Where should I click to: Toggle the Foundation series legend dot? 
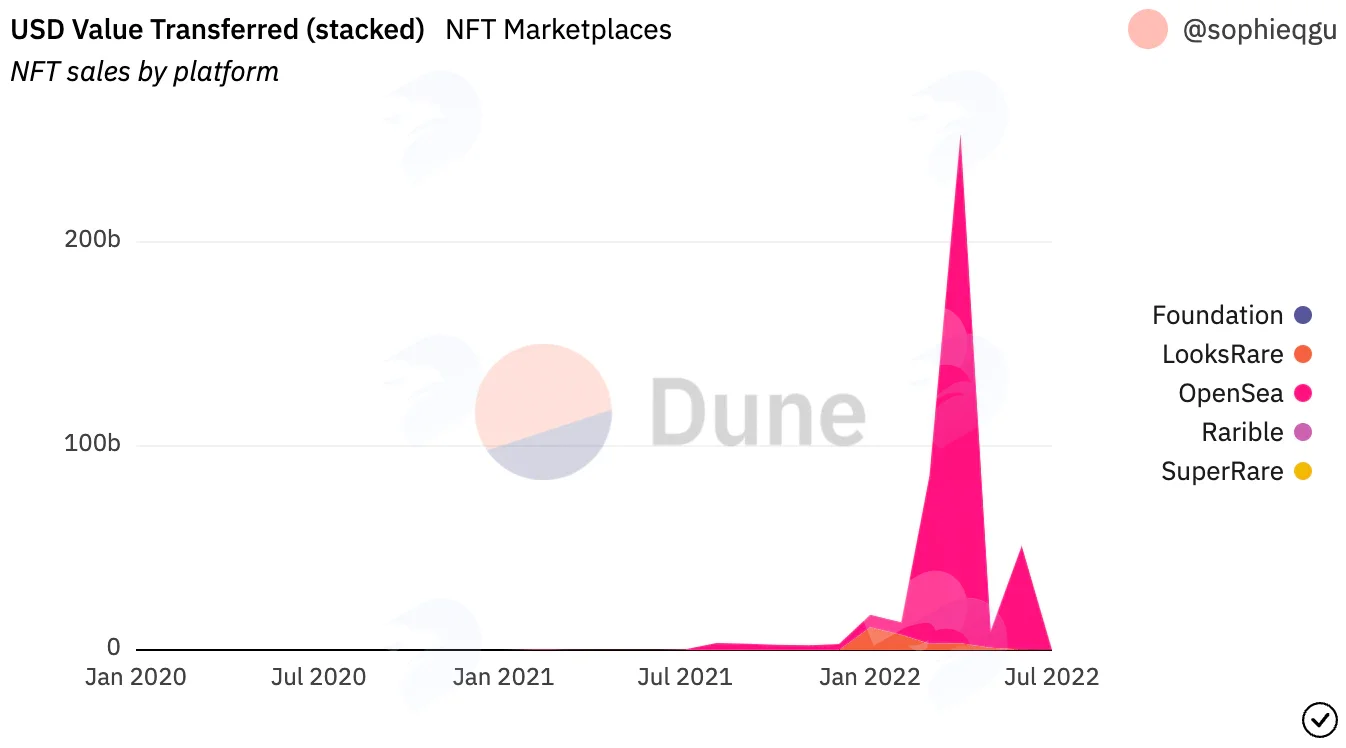(x=1302, y=315)
